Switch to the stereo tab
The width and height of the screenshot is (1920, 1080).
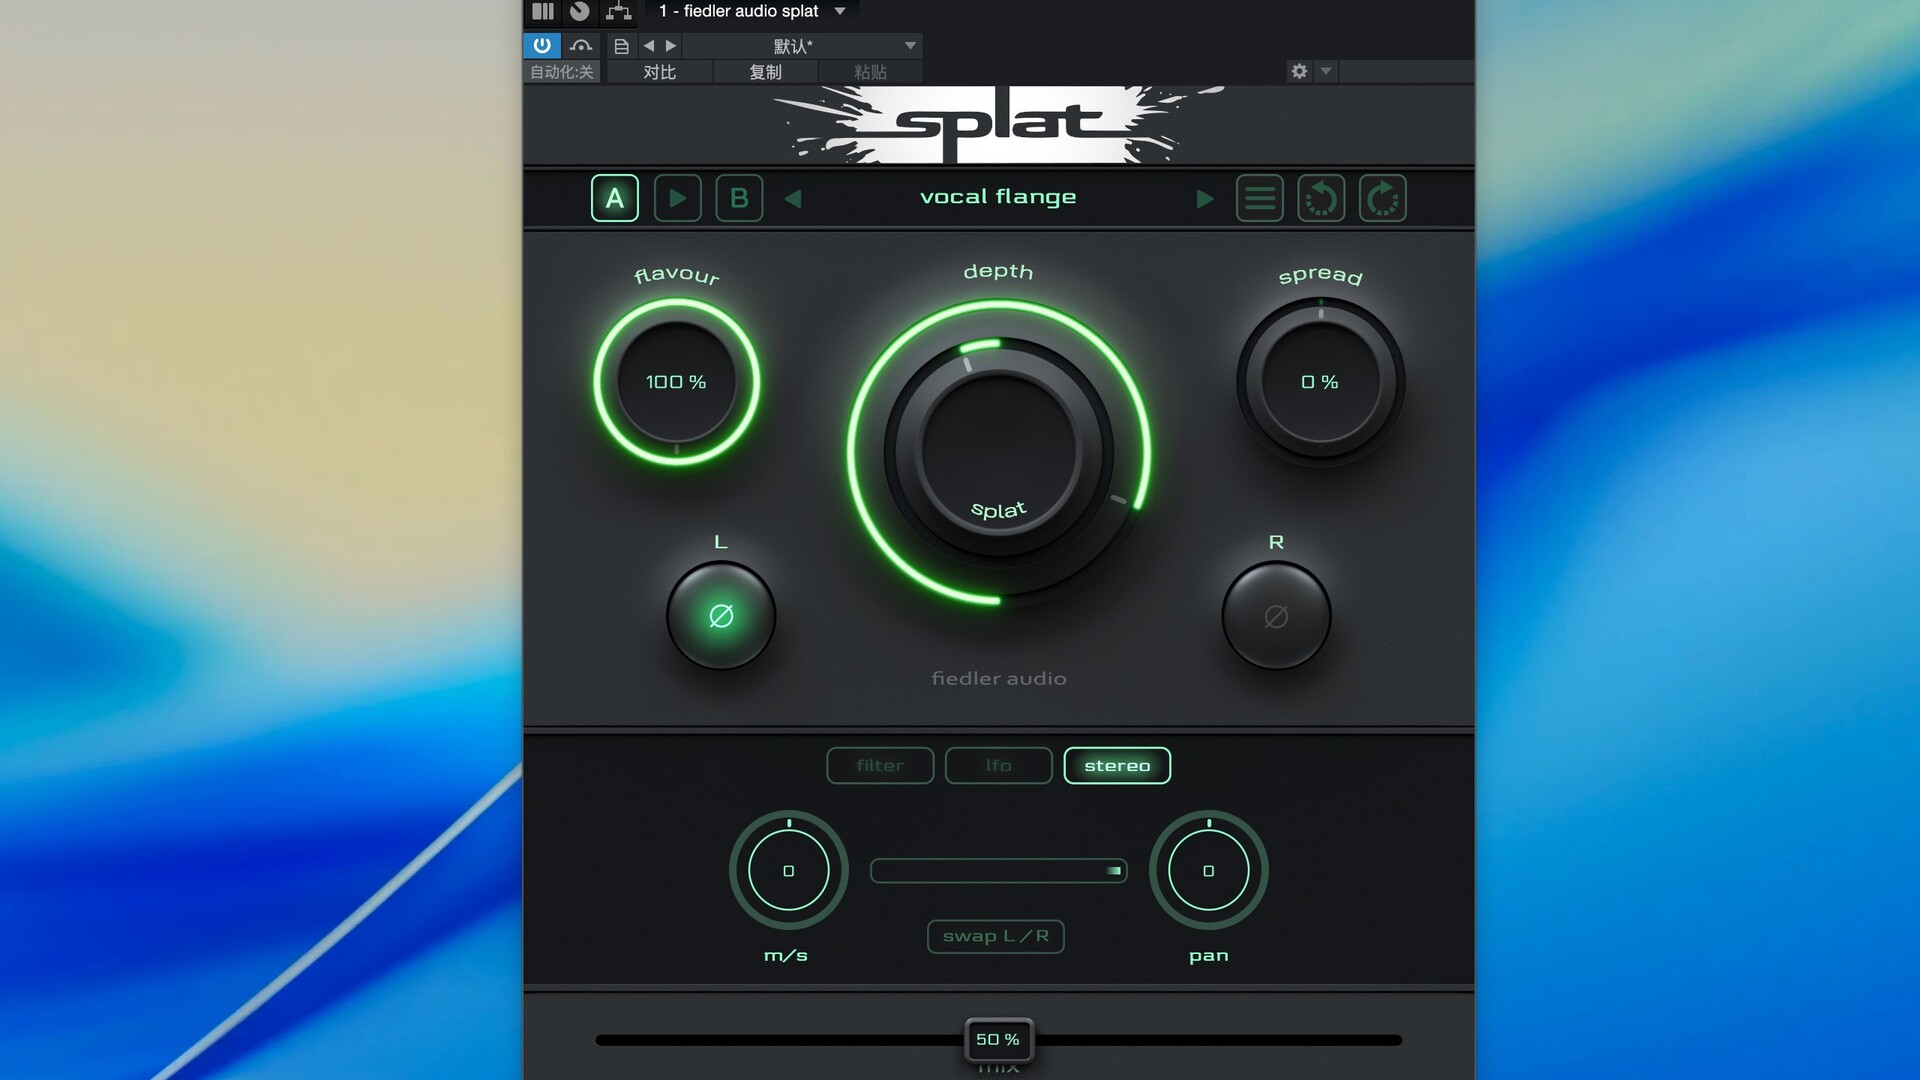(1117, 766)
